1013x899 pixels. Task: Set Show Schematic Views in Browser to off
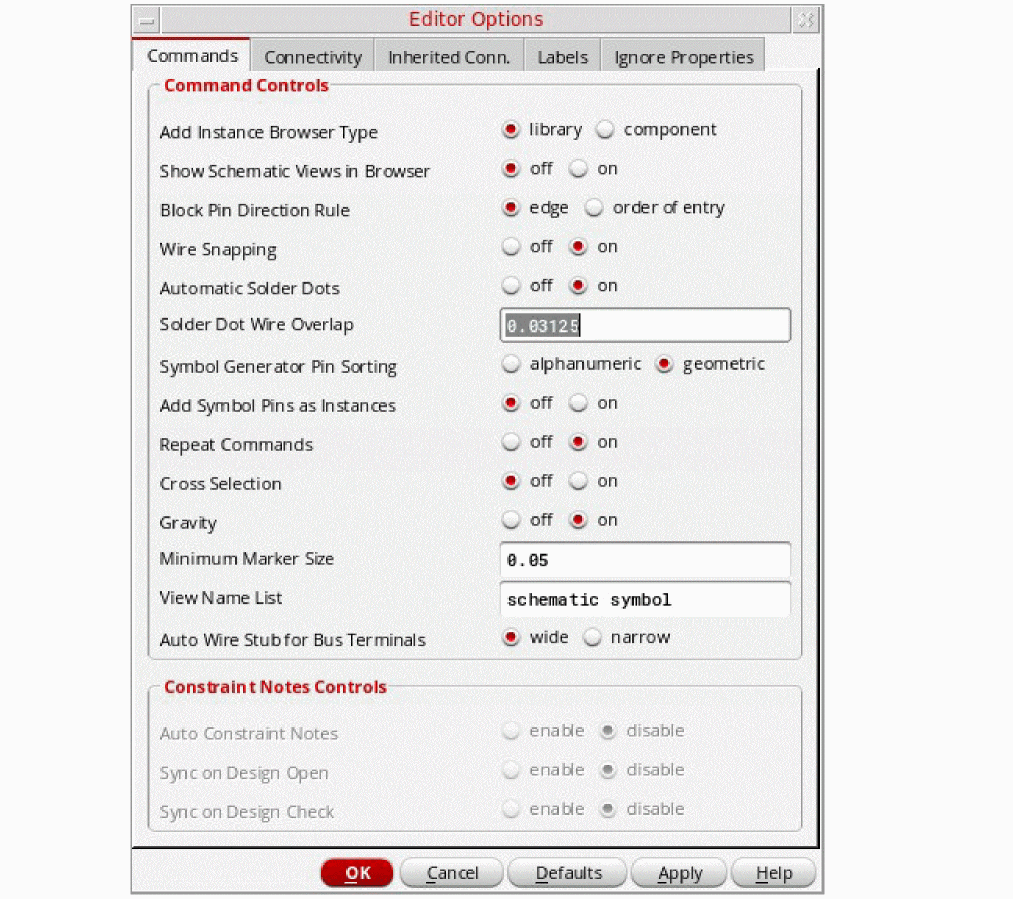click(510, 169)
